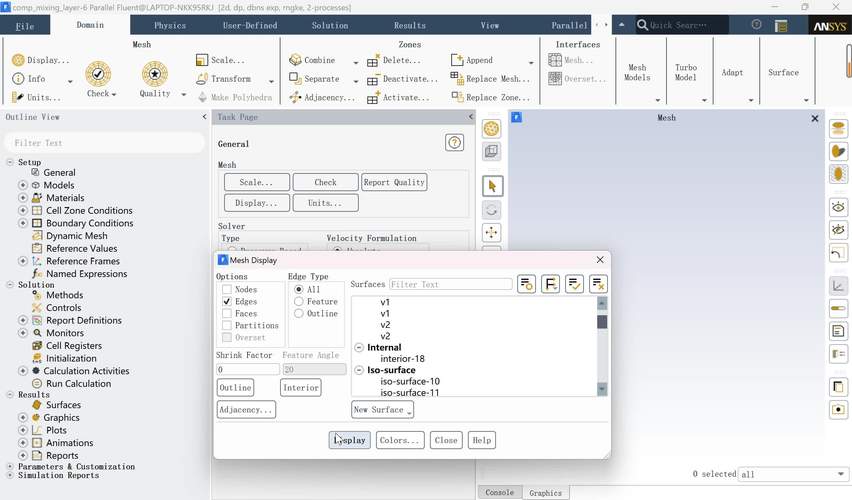Click surface filter options icon in Mesh Display
The width and height of the screenshot is (852, 500).
tap(527, 284)
